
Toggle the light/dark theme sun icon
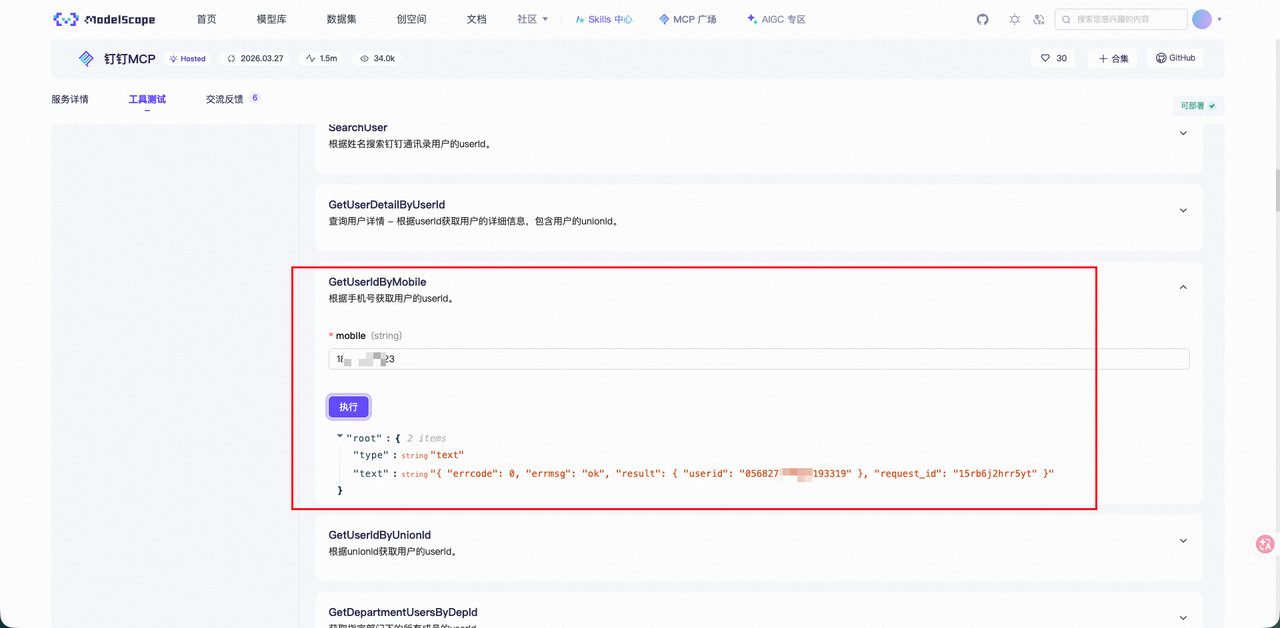(x=1014, y=19)
